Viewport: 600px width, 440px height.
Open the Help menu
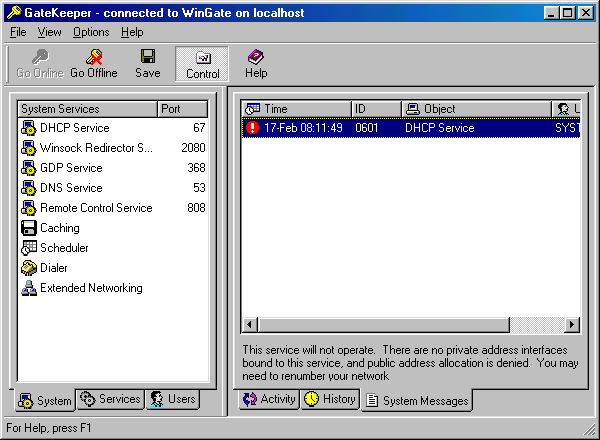(x=132, y=32)
